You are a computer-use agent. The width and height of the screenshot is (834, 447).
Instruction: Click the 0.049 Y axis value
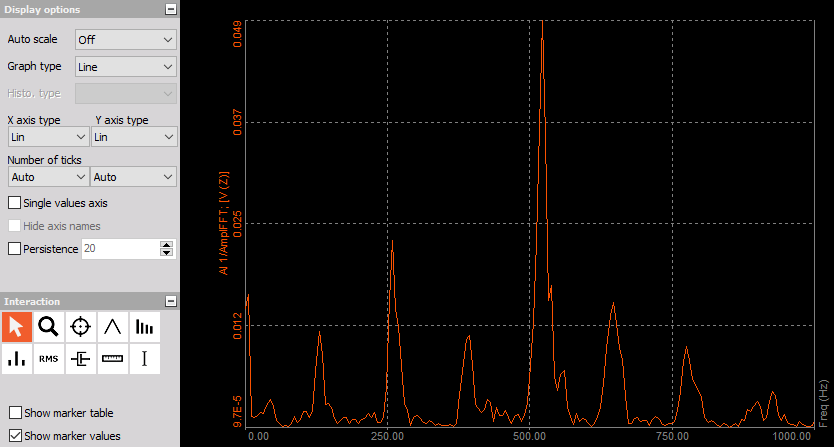coord(237,34)
